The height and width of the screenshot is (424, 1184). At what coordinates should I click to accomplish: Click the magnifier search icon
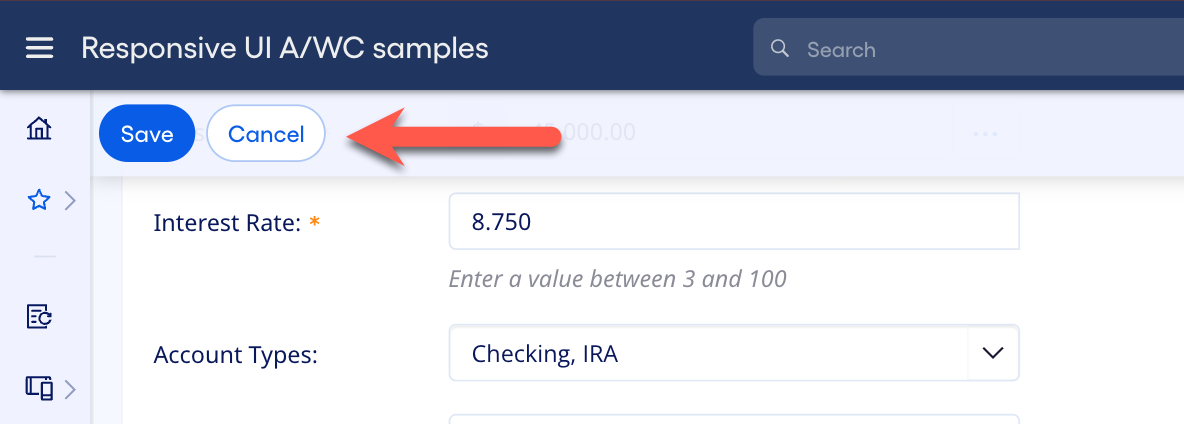[779, 49]
